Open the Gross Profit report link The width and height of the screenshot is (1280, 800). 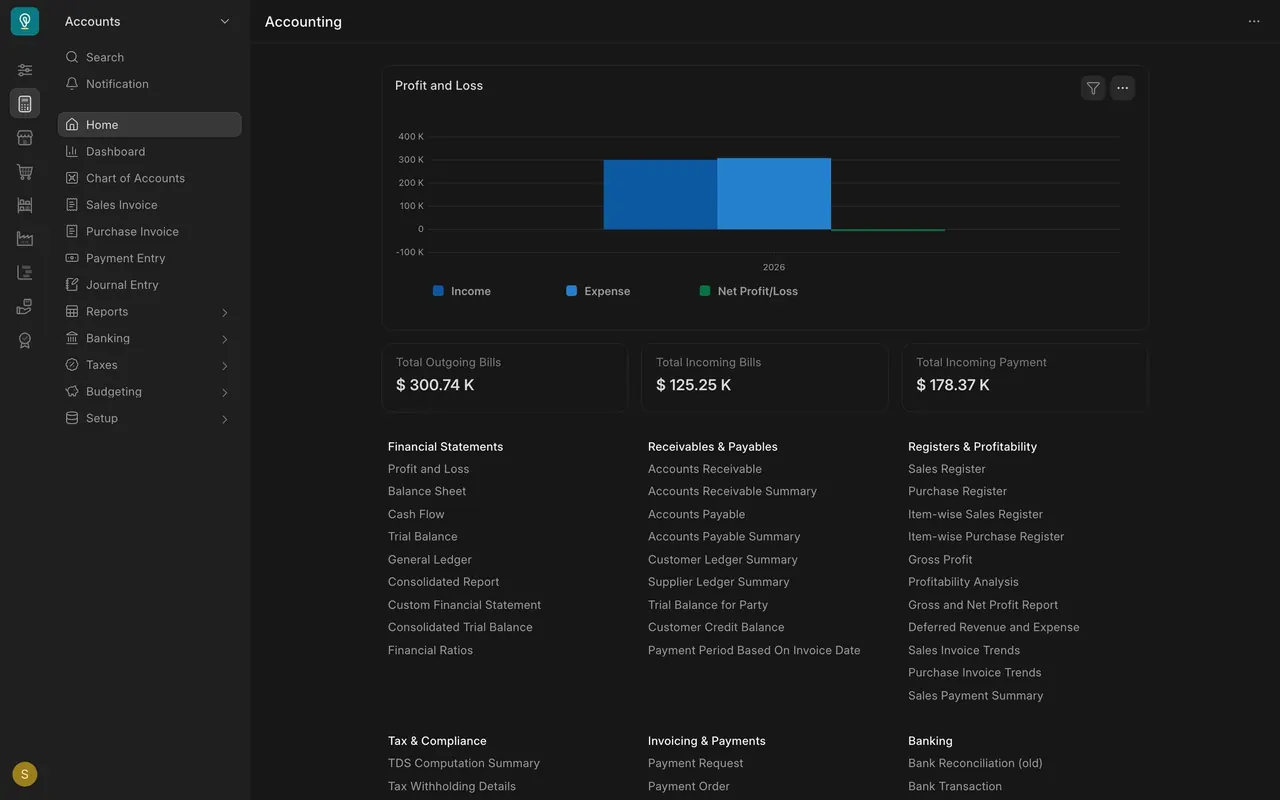click(940, 560)
